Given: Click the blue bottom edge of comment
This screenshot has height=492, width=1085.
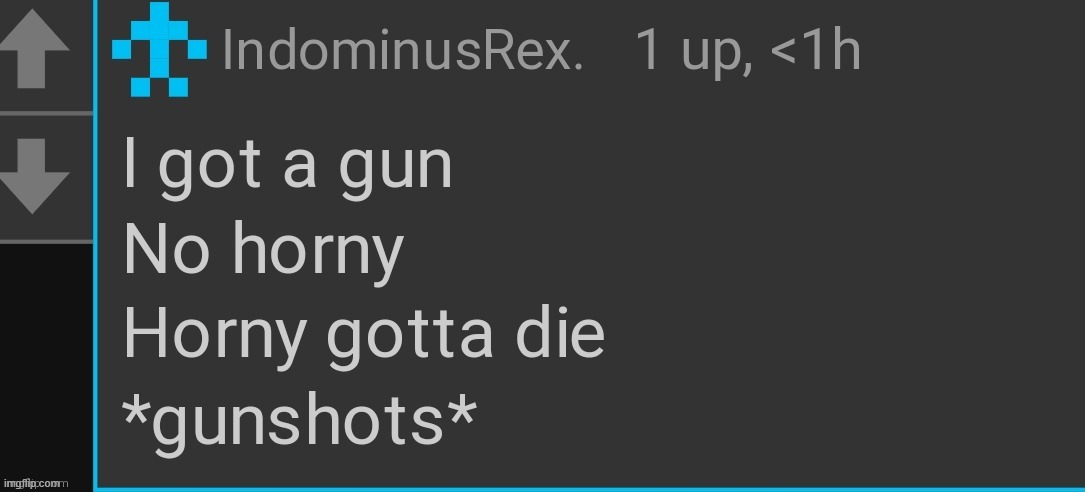Looking at the screenshot, I should 590,489.
